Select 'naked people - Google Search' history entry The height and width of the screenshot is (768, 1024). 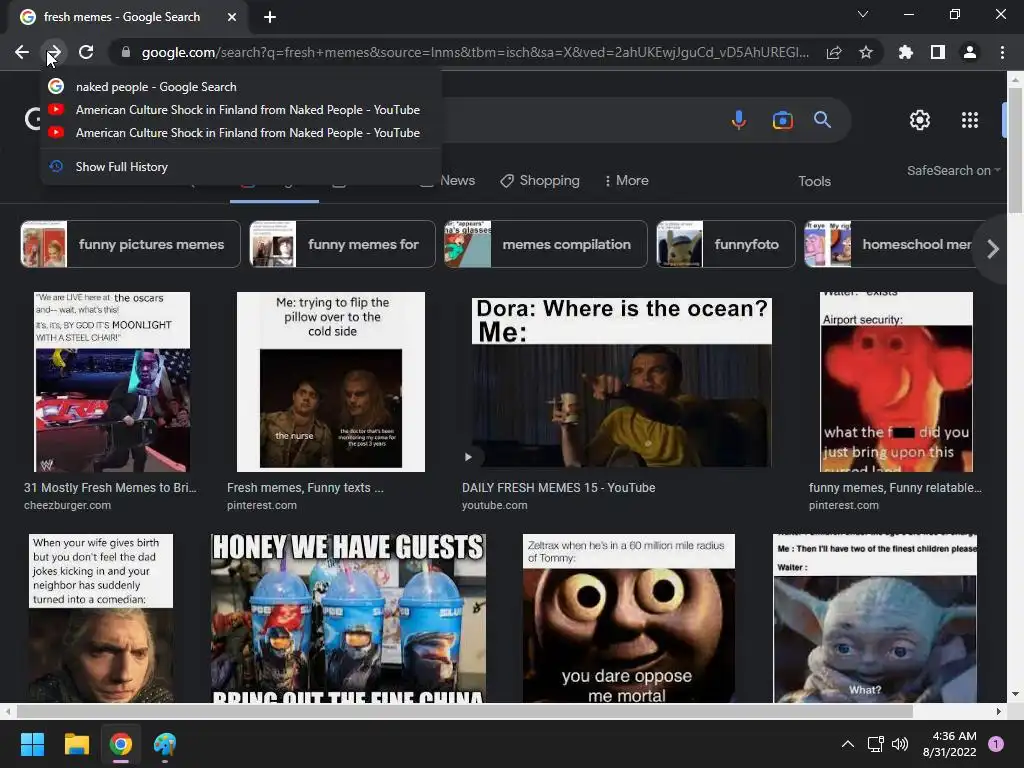click(241, 87)
